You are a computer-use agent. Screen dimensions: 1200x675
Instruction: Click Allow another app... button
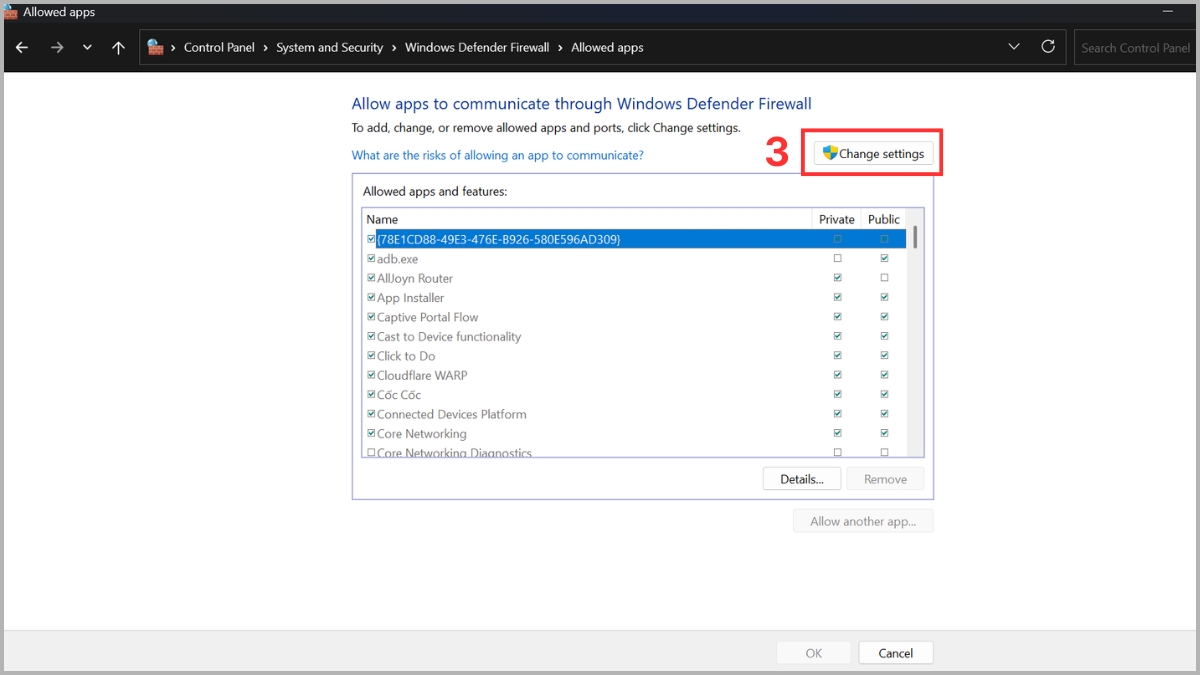point(864,521)
